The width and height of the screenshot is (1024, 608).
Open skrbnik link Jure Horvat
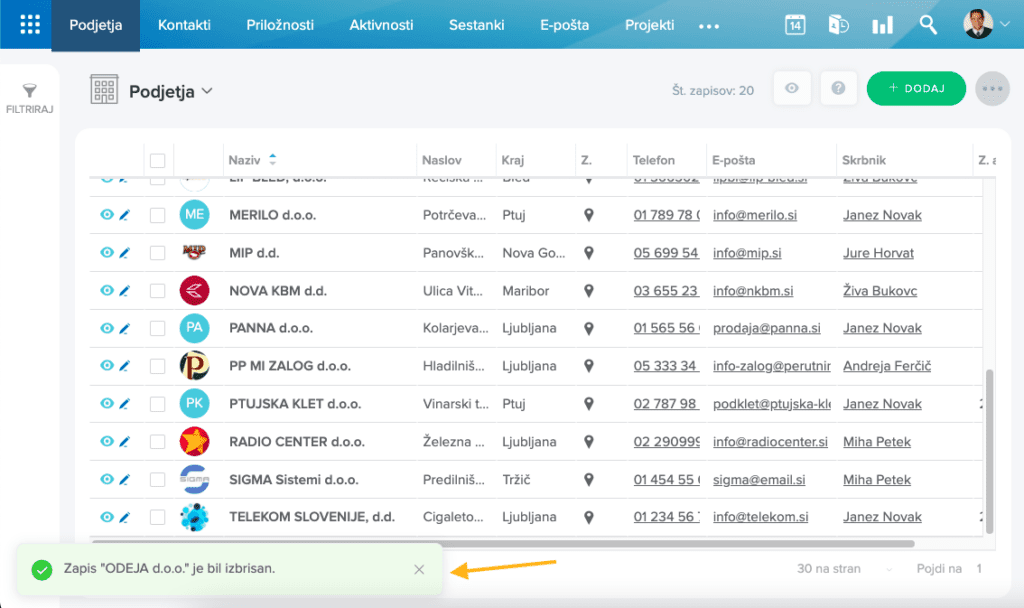(878, 253)
